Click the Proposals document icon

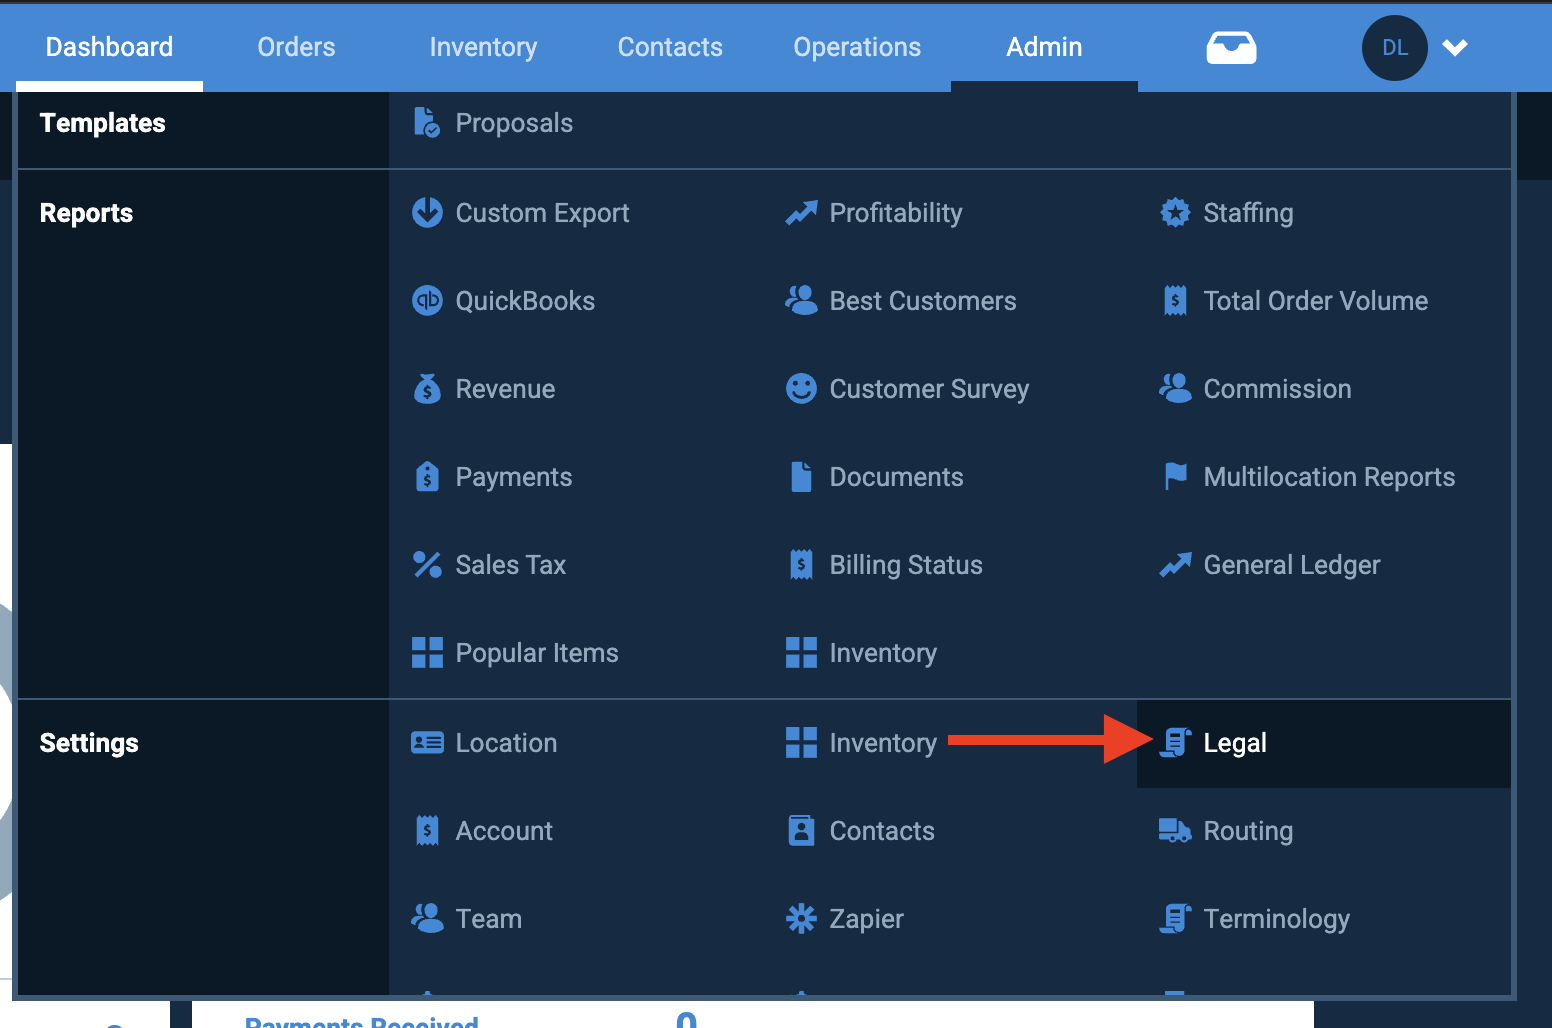coord(427,123)
